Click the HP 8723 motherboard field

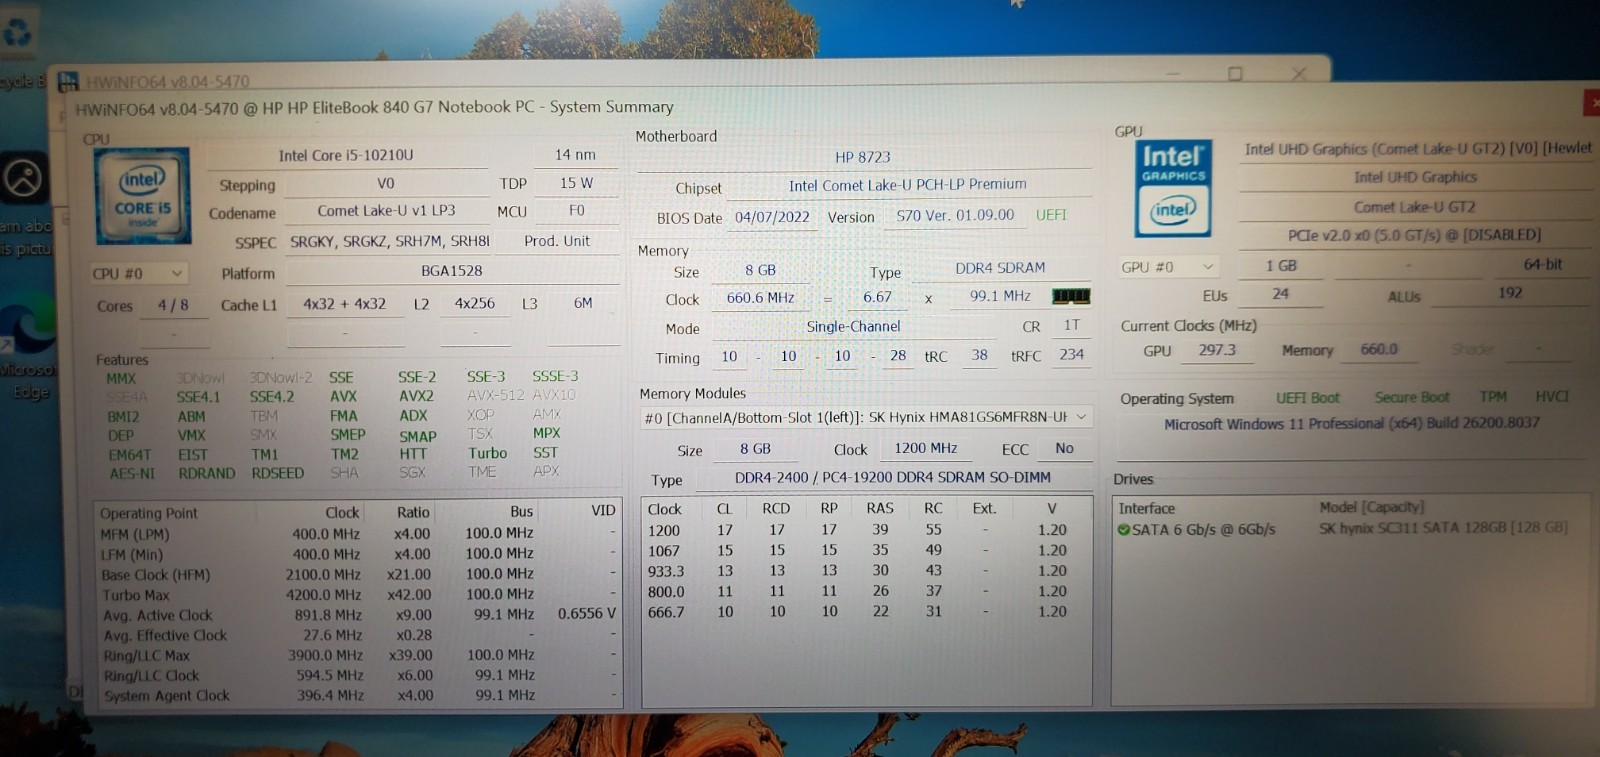(x=862, y=157)
